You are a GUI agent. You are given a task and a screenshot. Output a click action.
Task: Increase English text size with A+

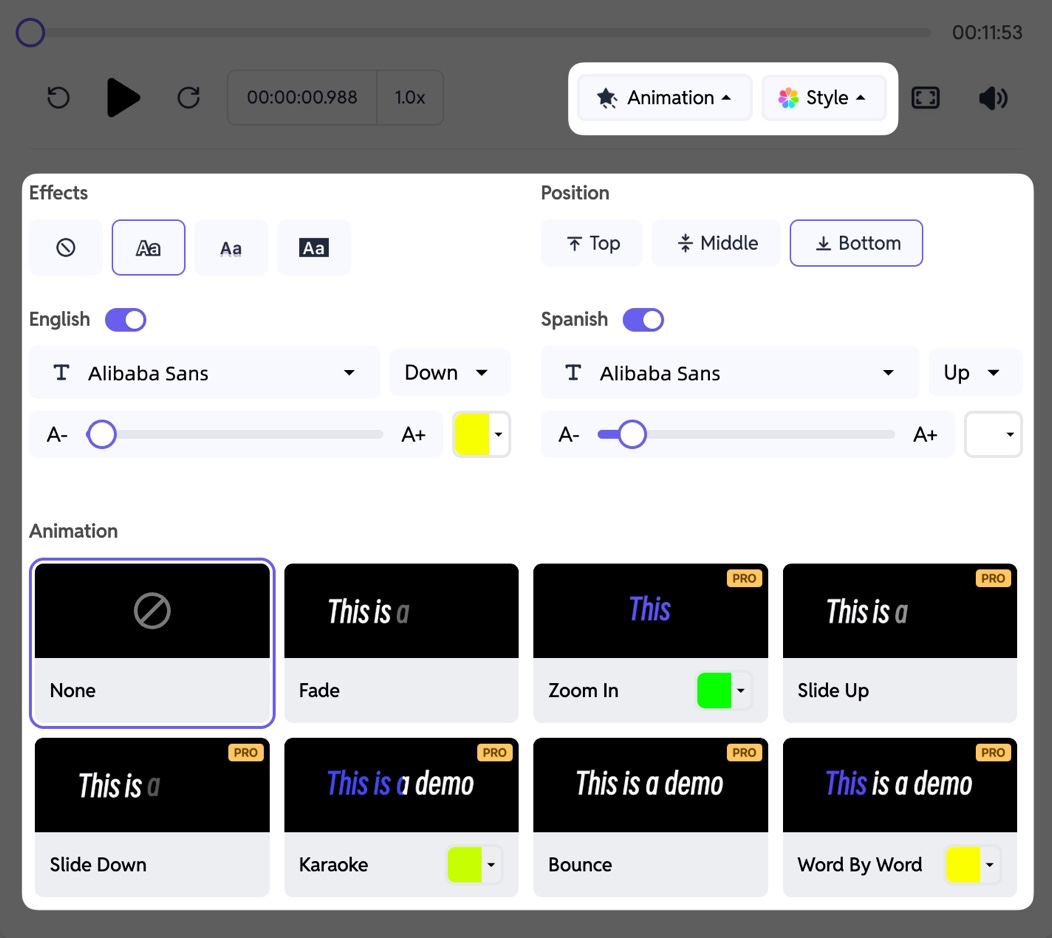point(413,435)
